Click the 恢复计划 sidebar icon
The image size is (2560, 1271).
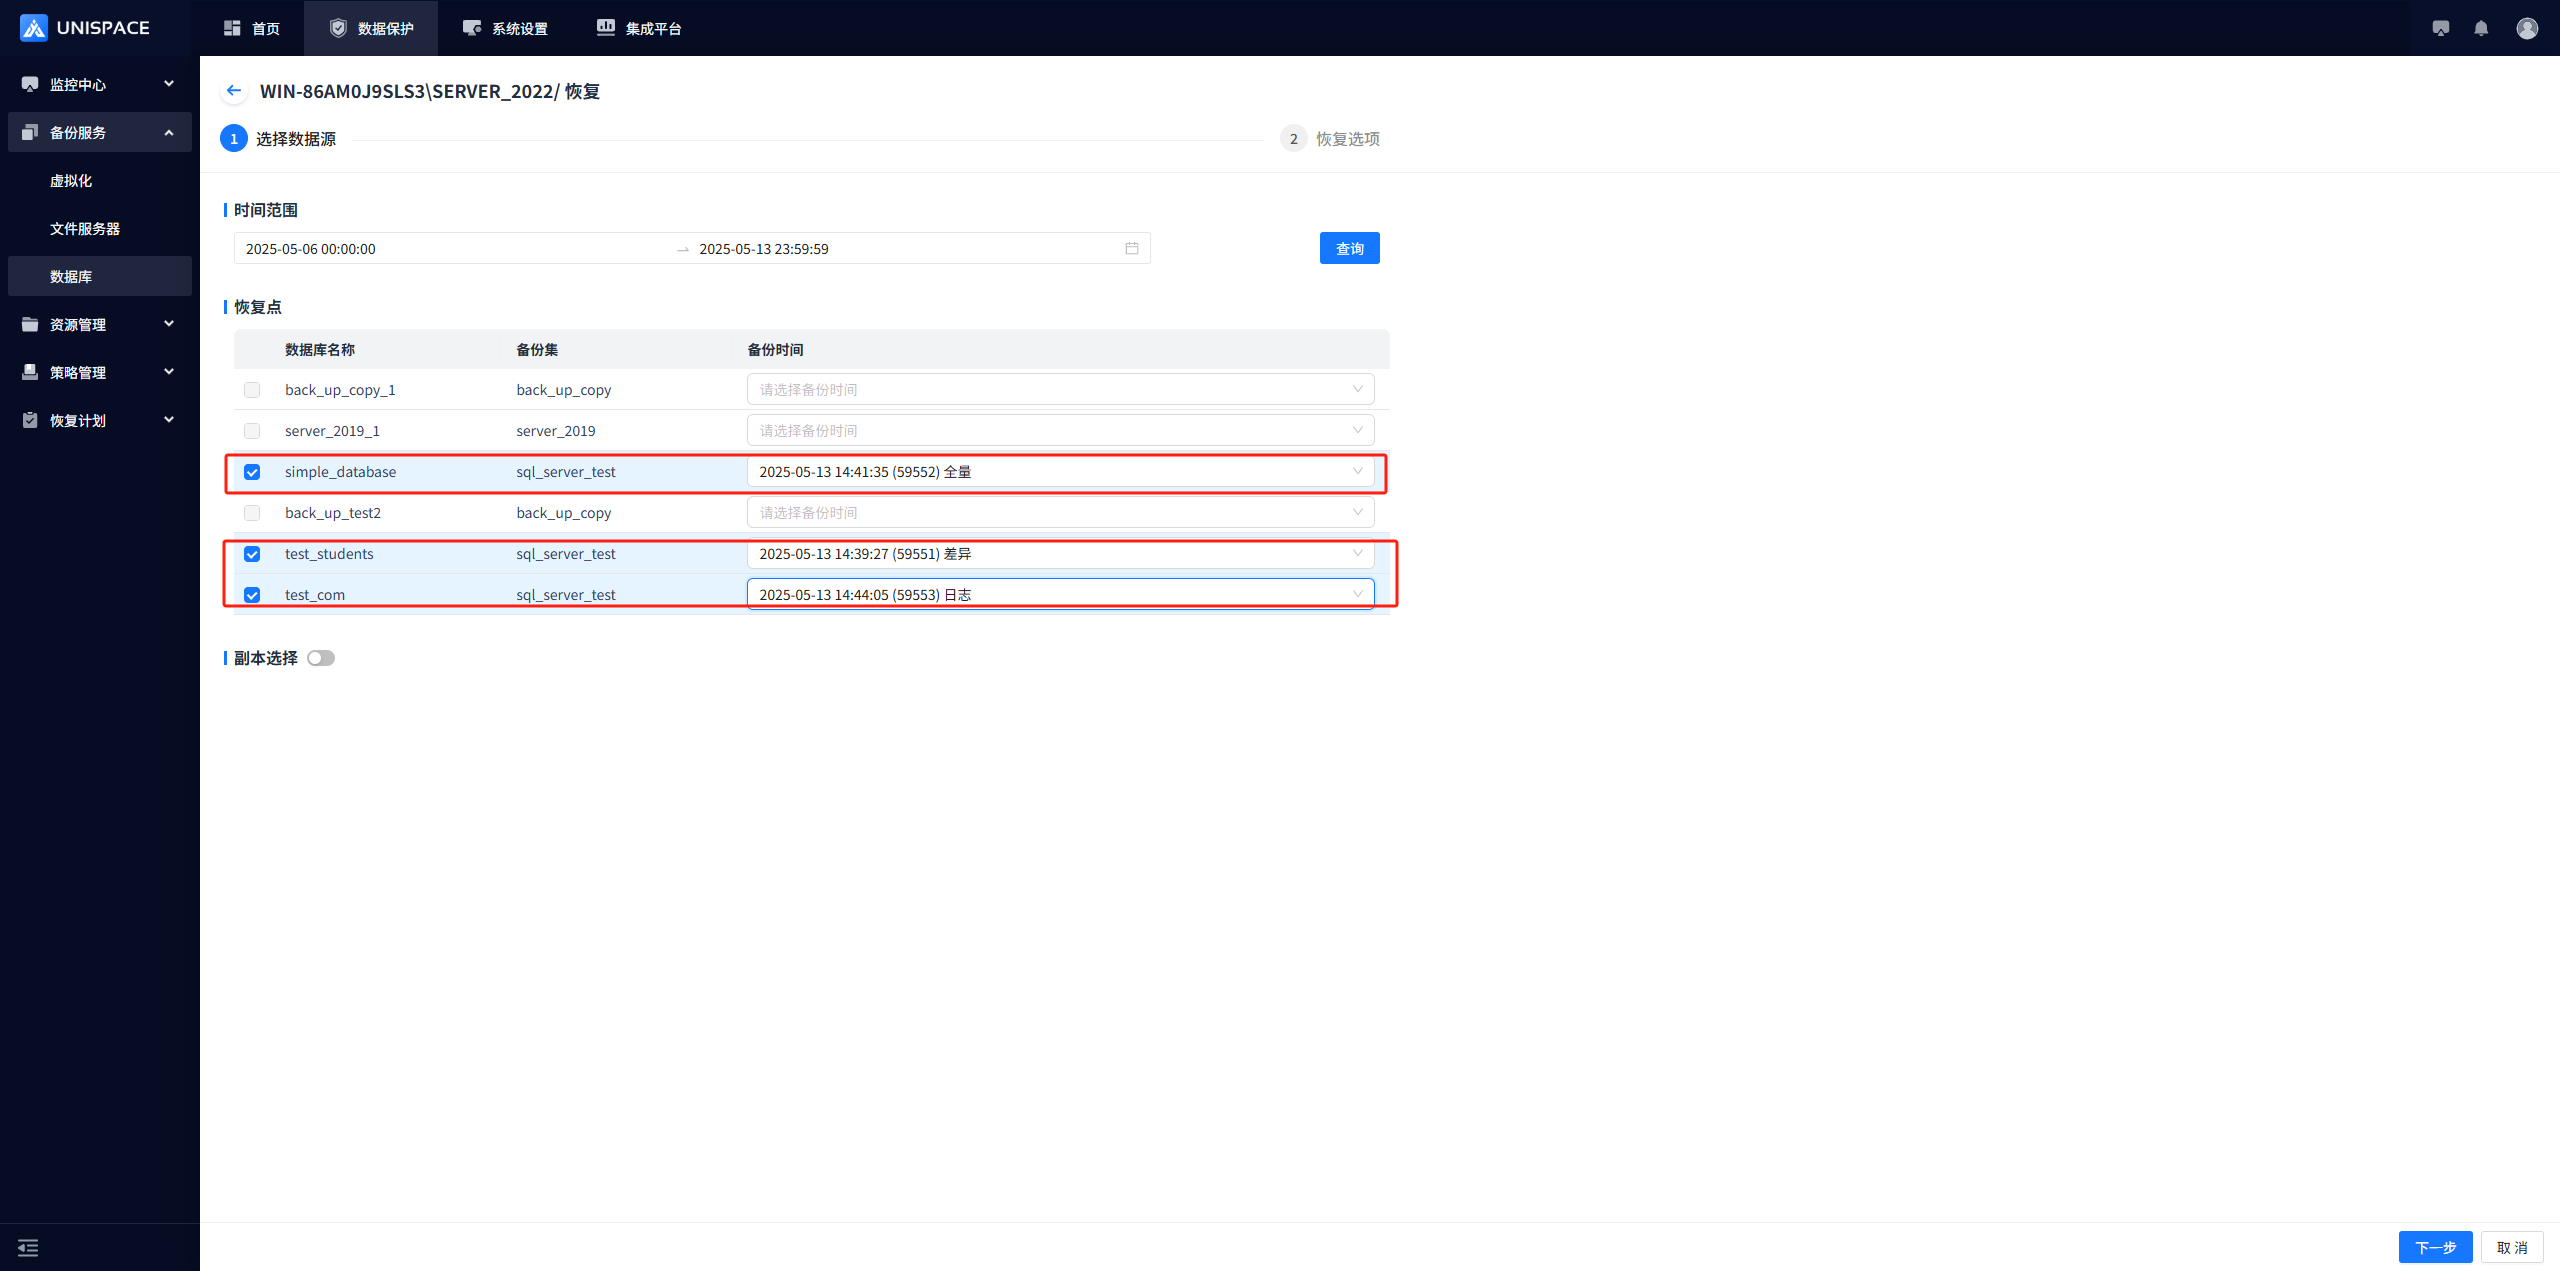(x=30, y=420)
